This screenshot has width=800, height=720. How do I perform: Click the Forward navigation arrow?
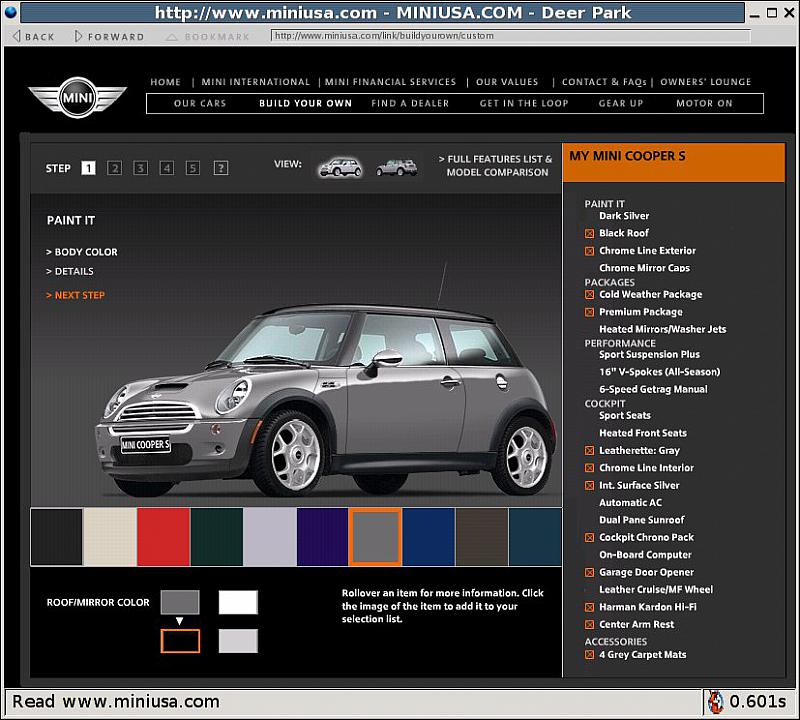point(77,34)
